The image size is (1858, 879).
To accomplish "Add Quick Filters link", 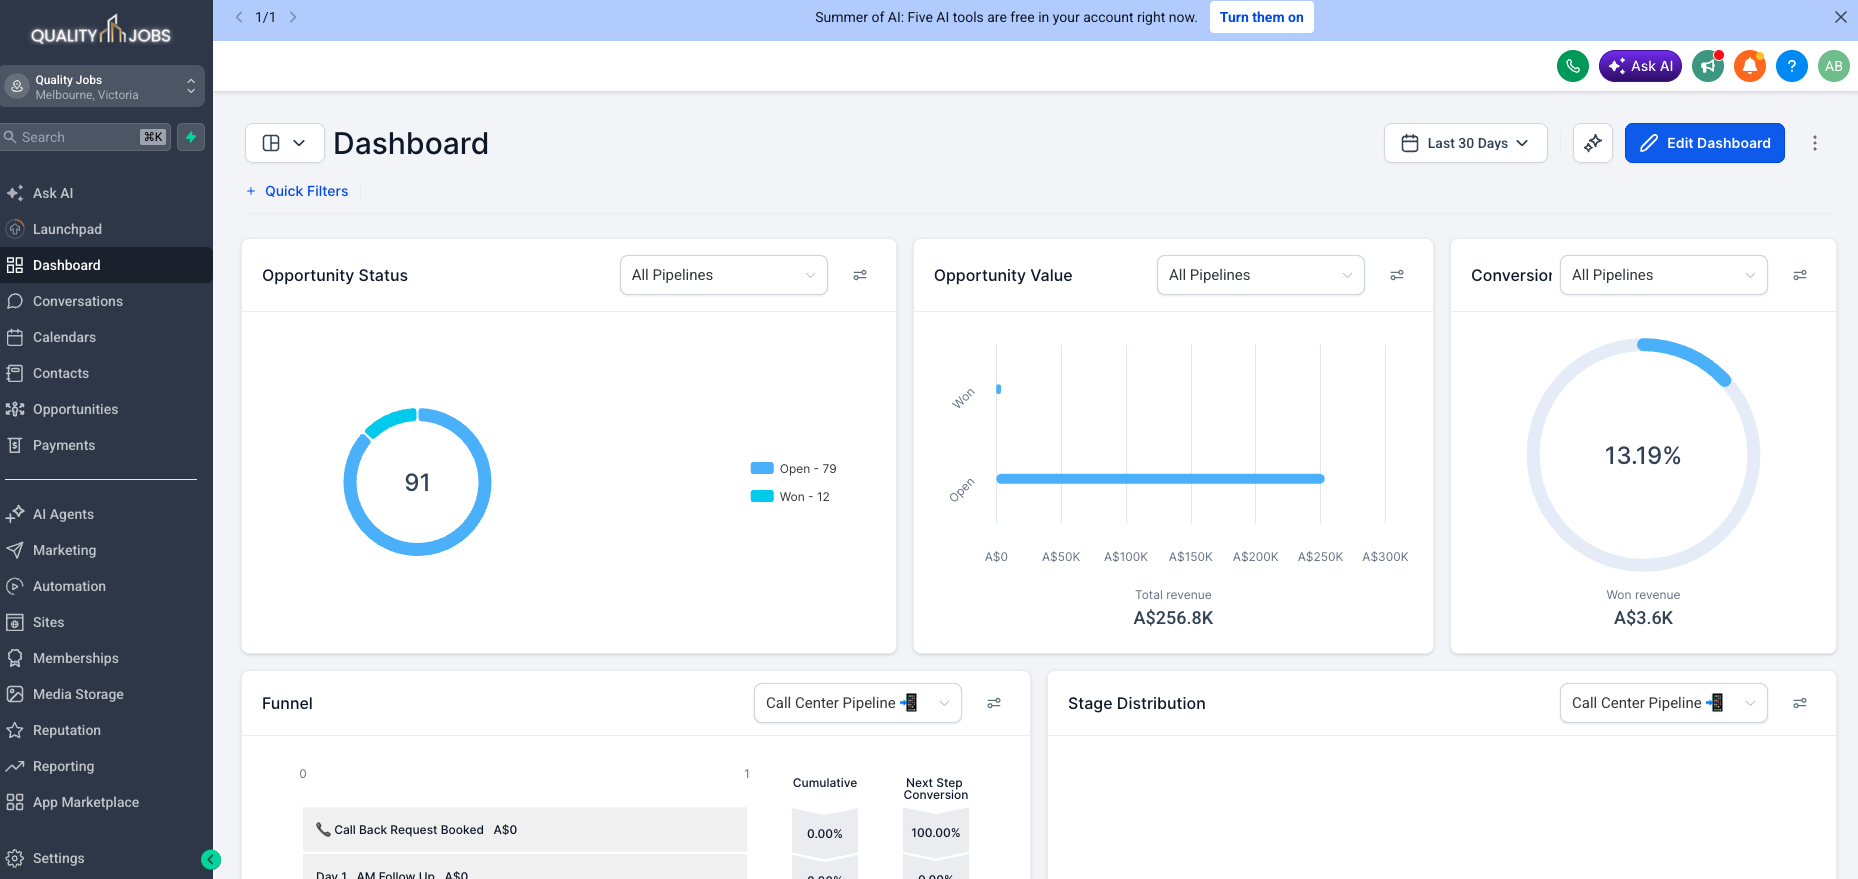I will pos(298,191).
